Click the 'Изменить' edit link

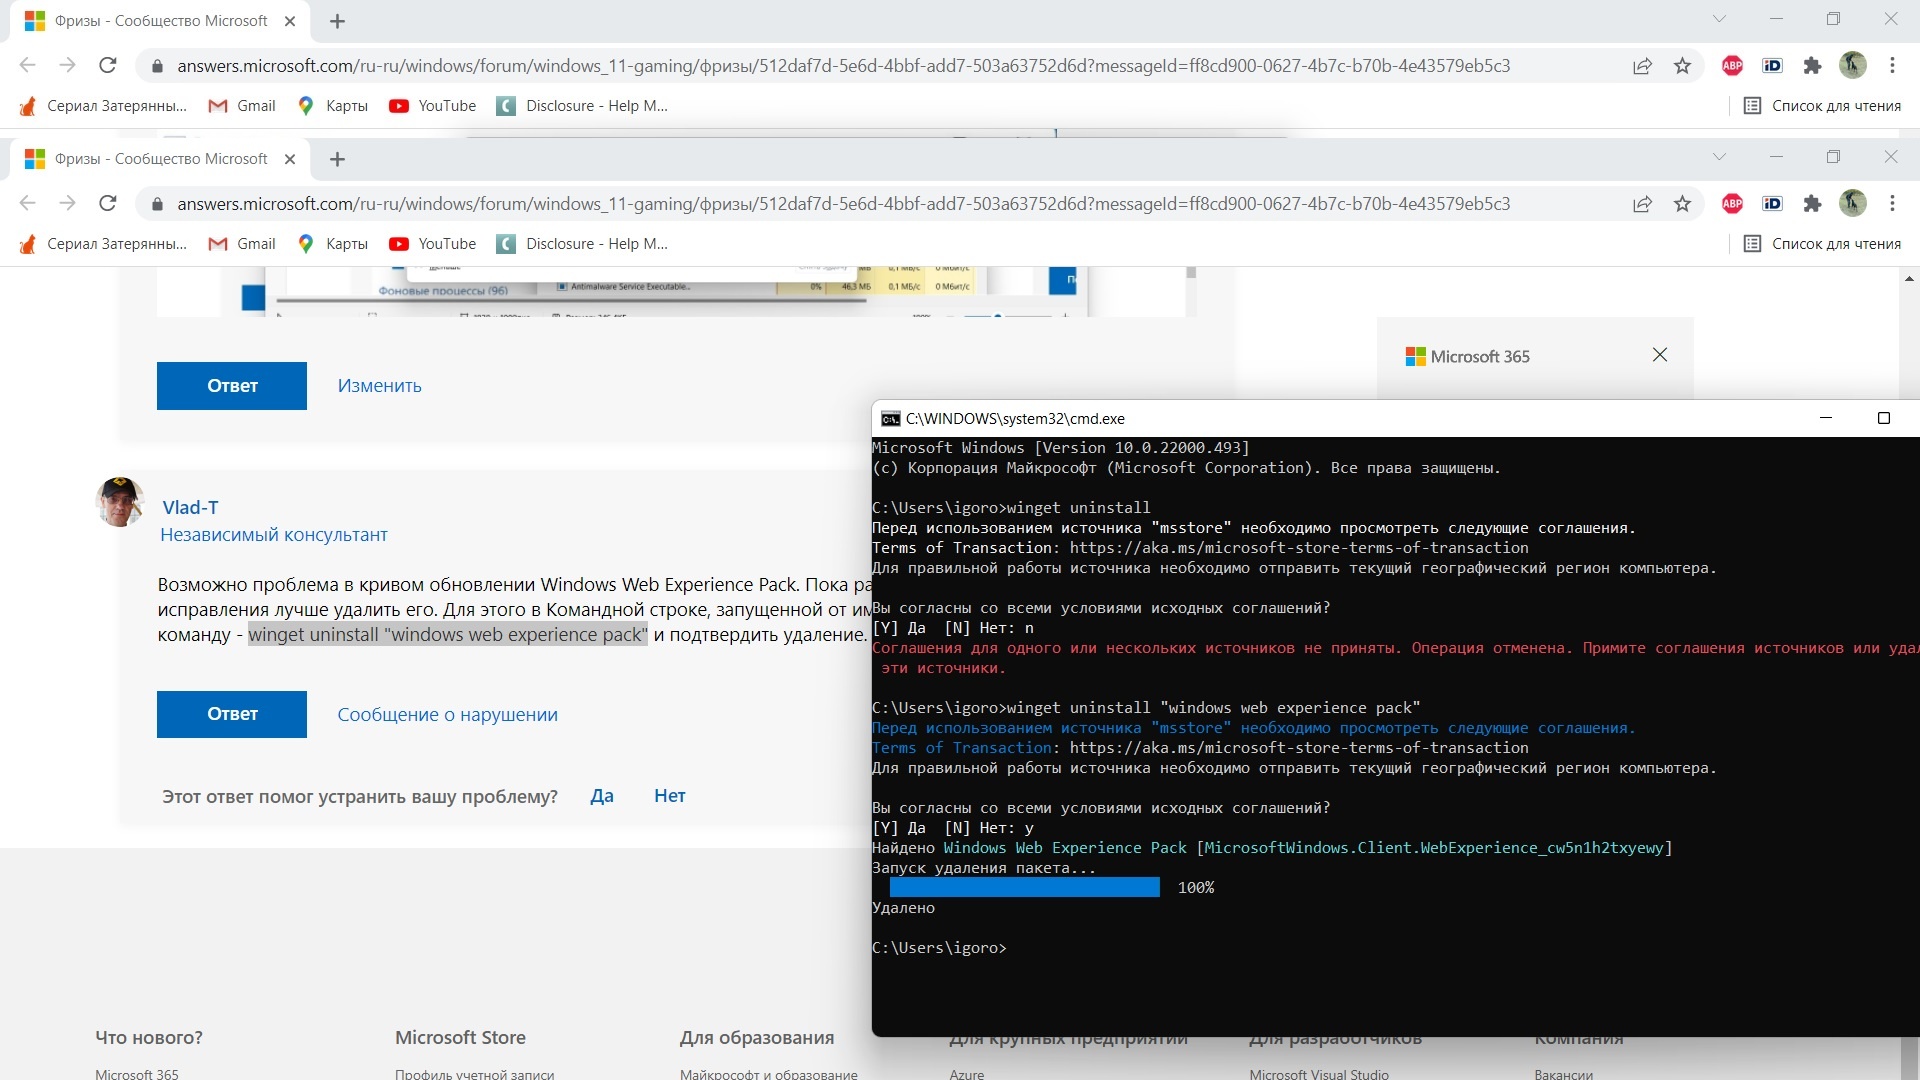coord(380,385)
